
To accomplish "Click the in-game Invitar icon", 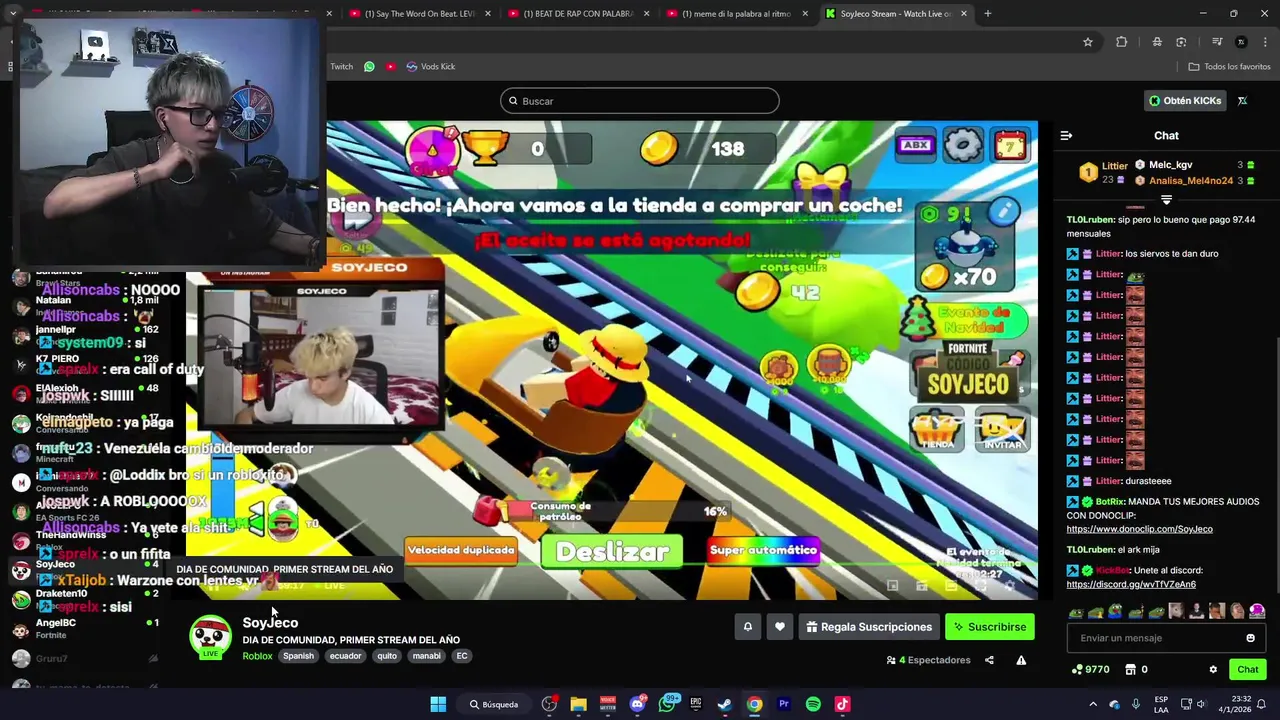I will point(1002,429).
